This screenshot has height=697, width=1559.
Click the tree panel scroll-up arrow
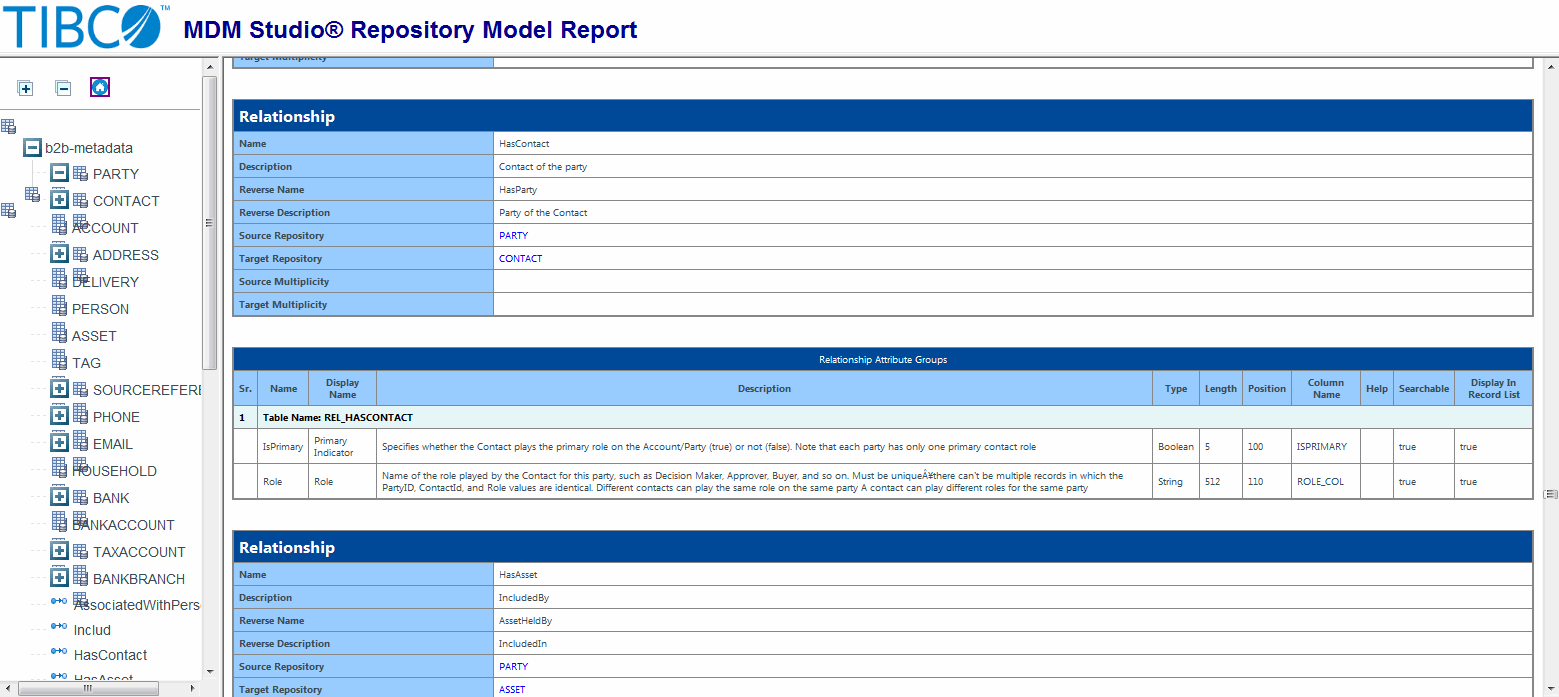click(x=210, y=68)
